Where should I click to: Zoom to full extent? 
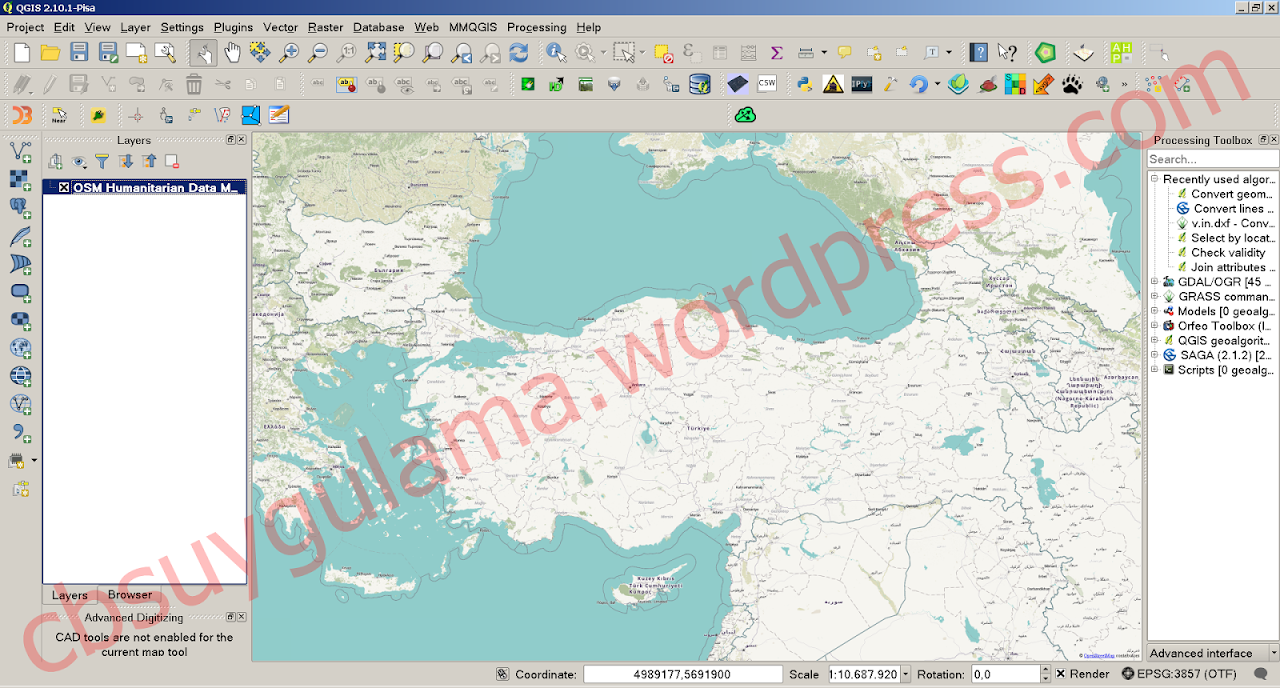(x=376, y=53)
